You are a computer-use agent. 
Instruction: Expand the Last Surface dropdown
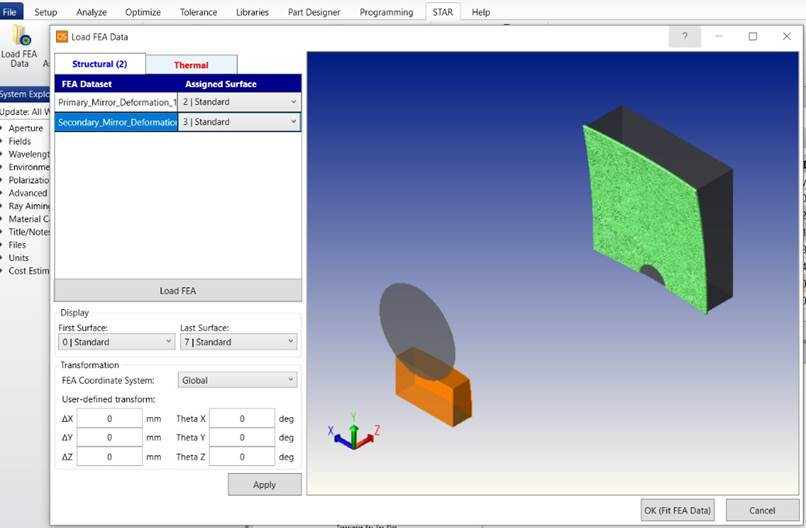237,342
